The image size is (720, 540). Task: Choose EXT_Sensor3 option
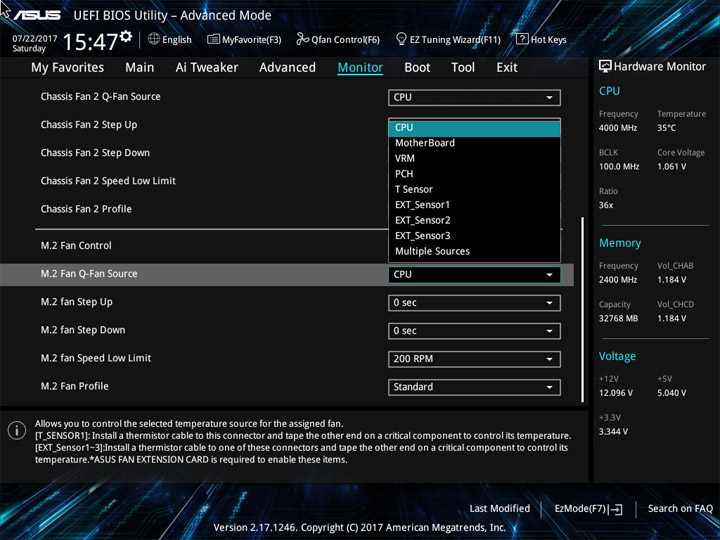click(x=474, y=236)
